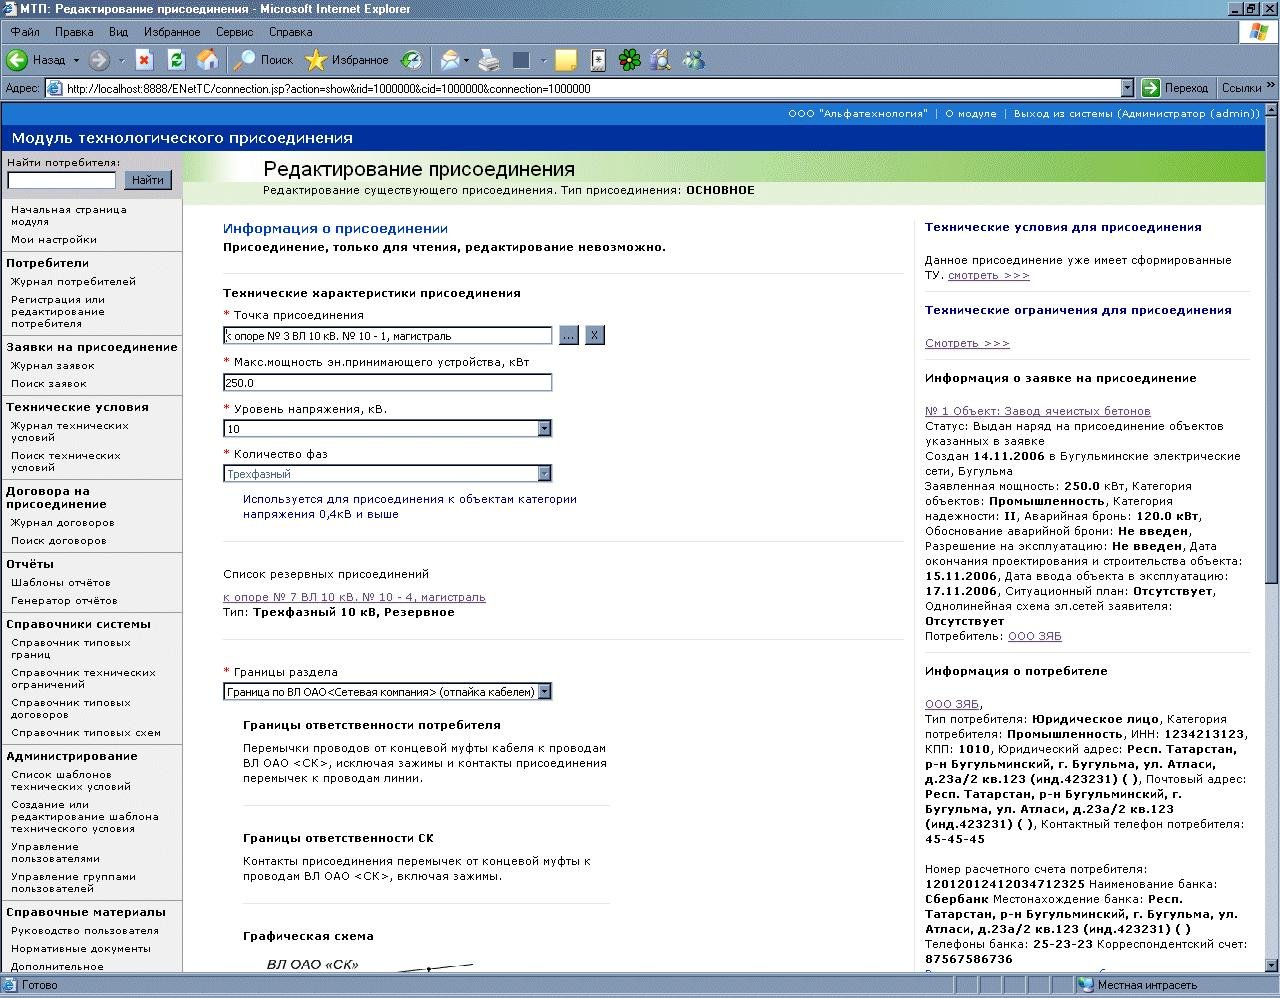This screenshot has height=998, width=1280.
Task: Open Favorites (Избранное) star button
Action: click(x=346, y=60)
